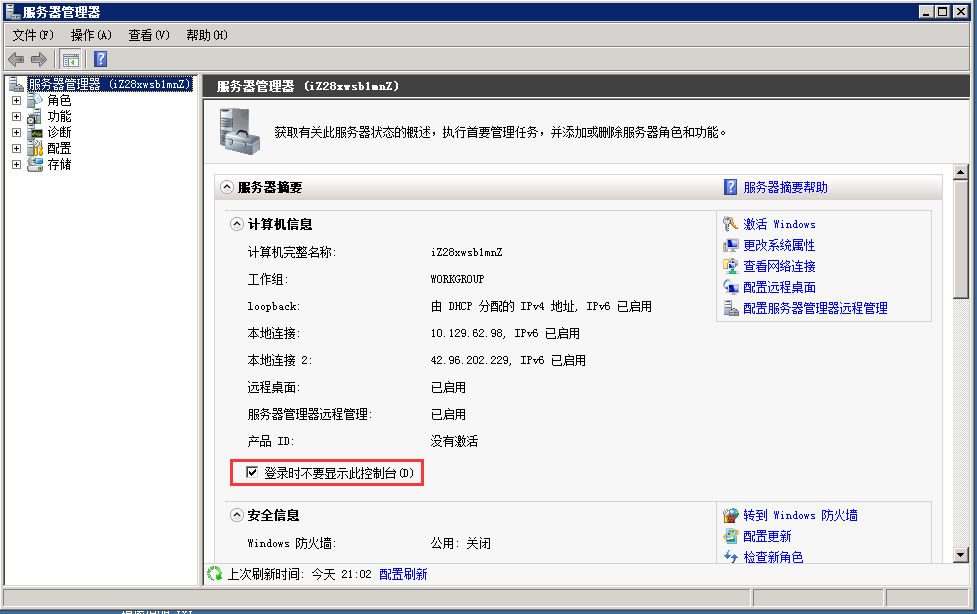
Task: Click the 激活 Windows key icon
Action: 728,224
